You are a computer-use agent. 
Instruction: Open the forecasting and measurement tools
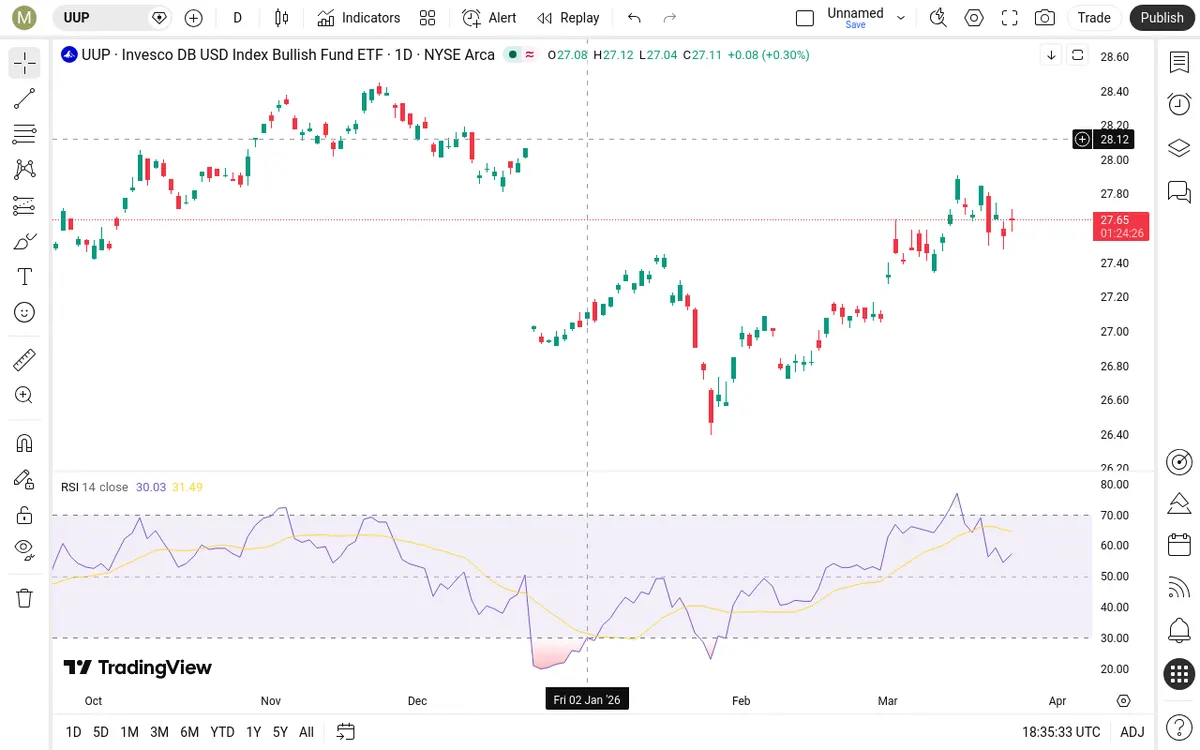click(25, 206)
